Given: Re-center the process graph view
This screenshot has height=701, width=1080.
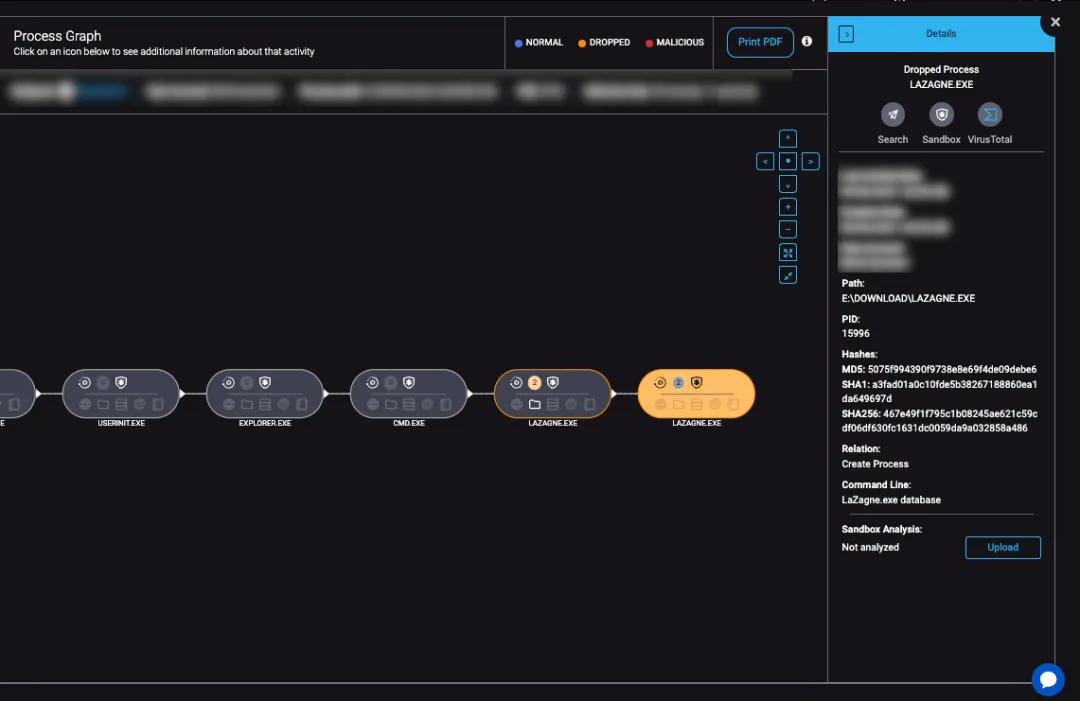Looking at the screenshot, I should pos(788,161).
